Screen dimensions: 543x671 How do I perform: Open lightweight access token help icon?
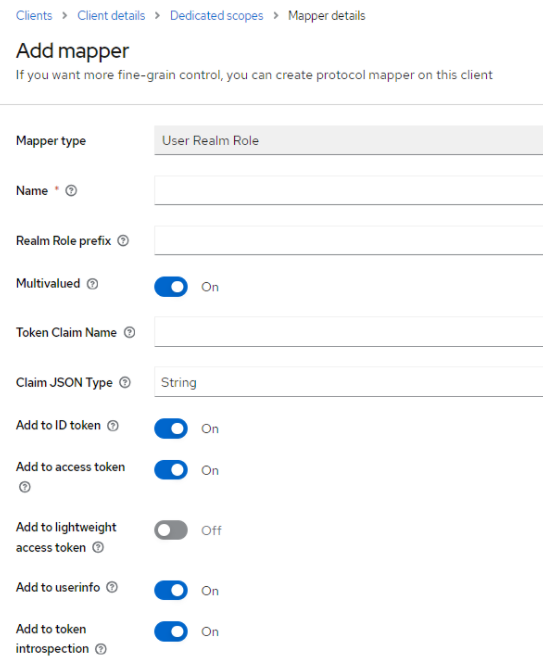[98, 547]
